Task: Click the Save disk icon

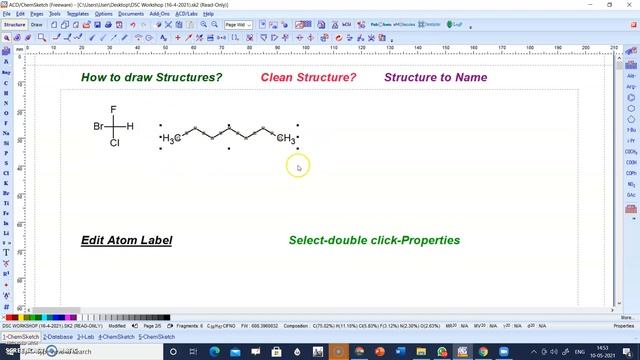Action: pyautogui.click(x=97, y=25)
